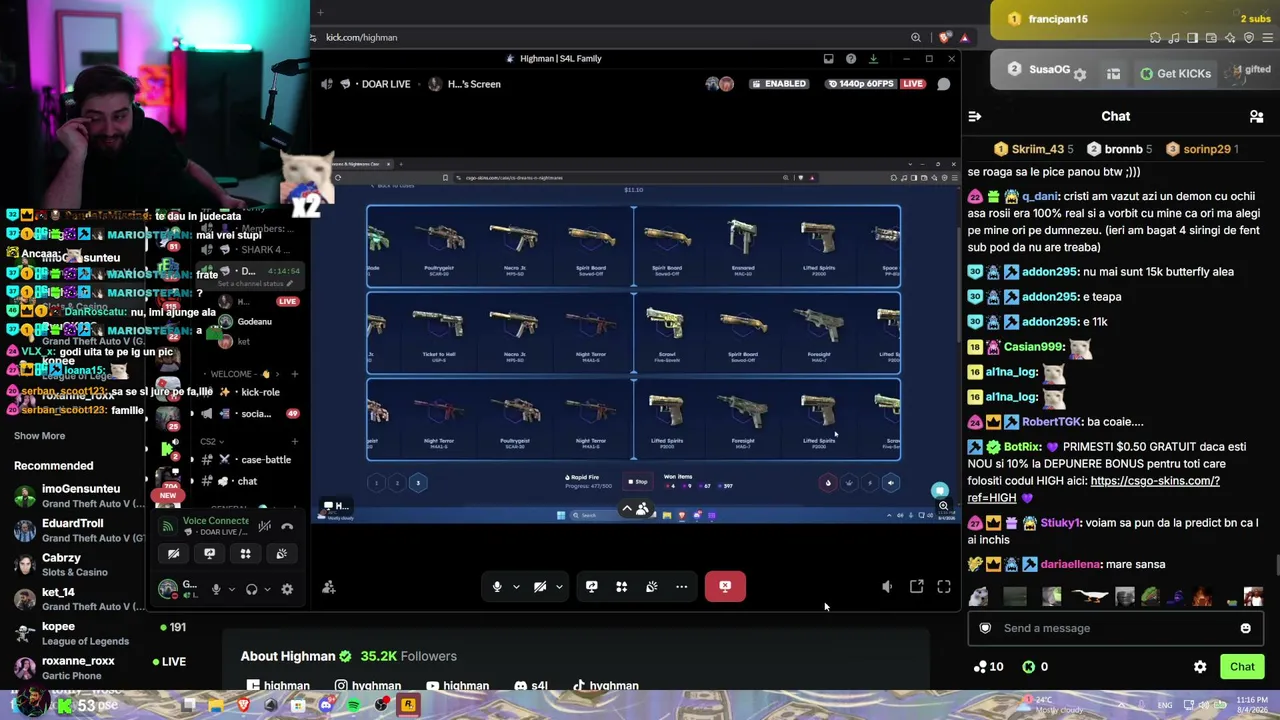
Task: Share screen from Discord voice panel
Action: [209, 553]
